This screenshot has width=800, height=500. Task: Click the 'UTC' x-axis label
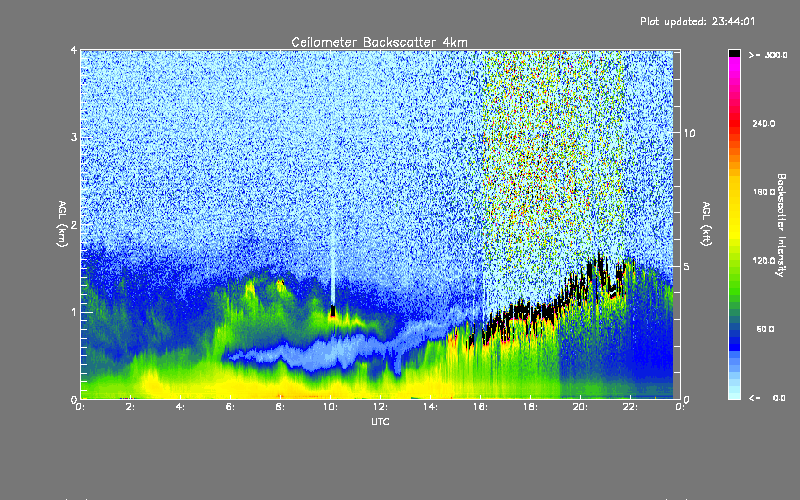tap(380, 421)
